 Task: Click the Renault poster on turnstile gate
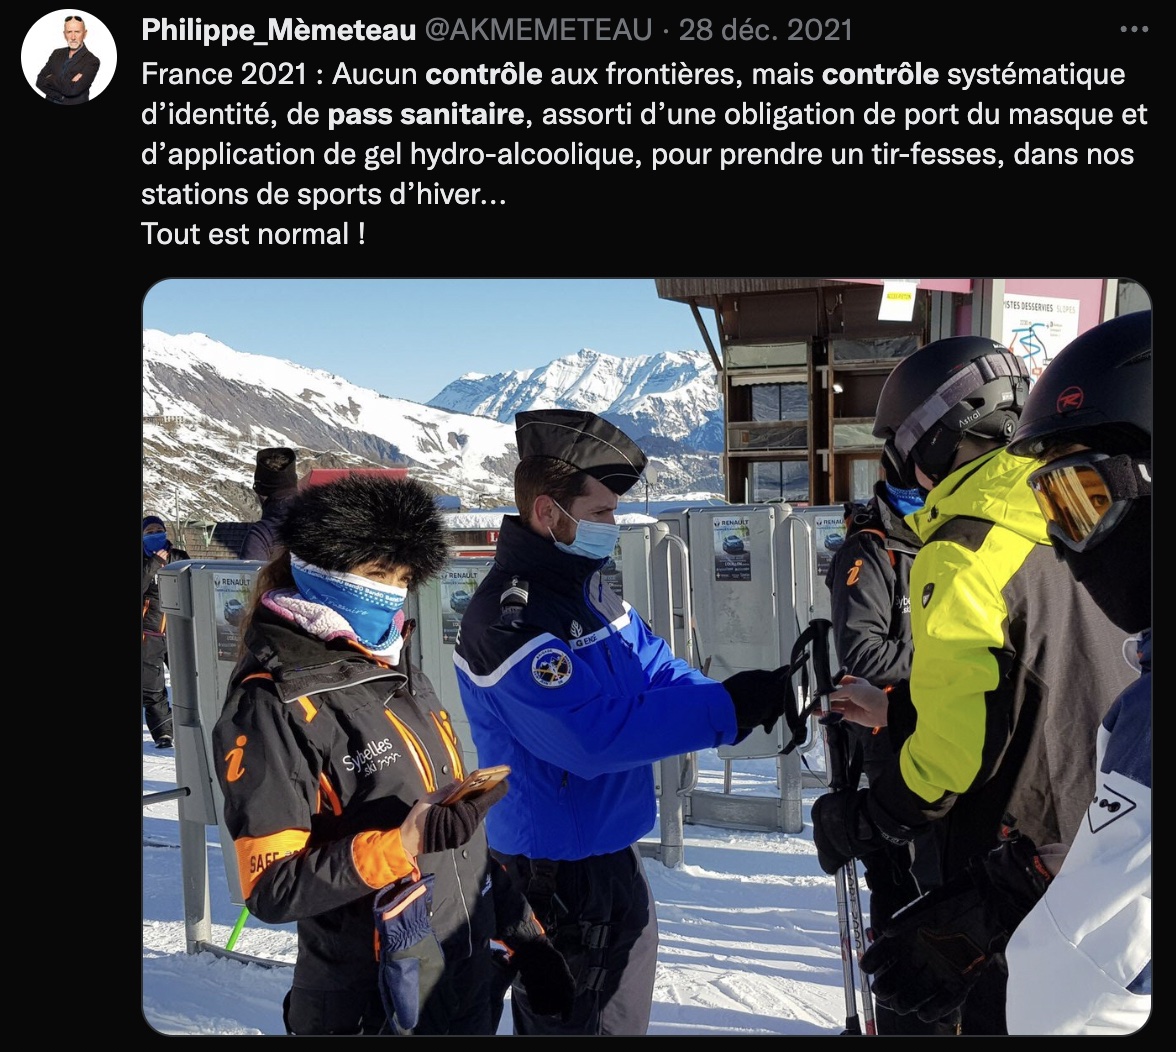point(731,547)
